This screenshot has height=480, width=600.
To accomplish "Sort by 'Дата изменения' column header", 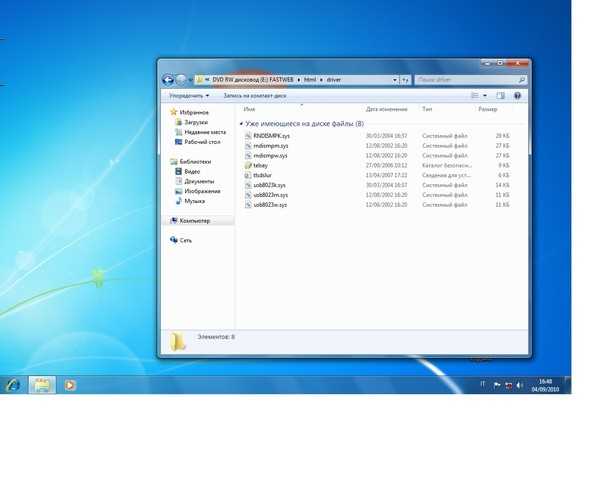I will 386,109.
